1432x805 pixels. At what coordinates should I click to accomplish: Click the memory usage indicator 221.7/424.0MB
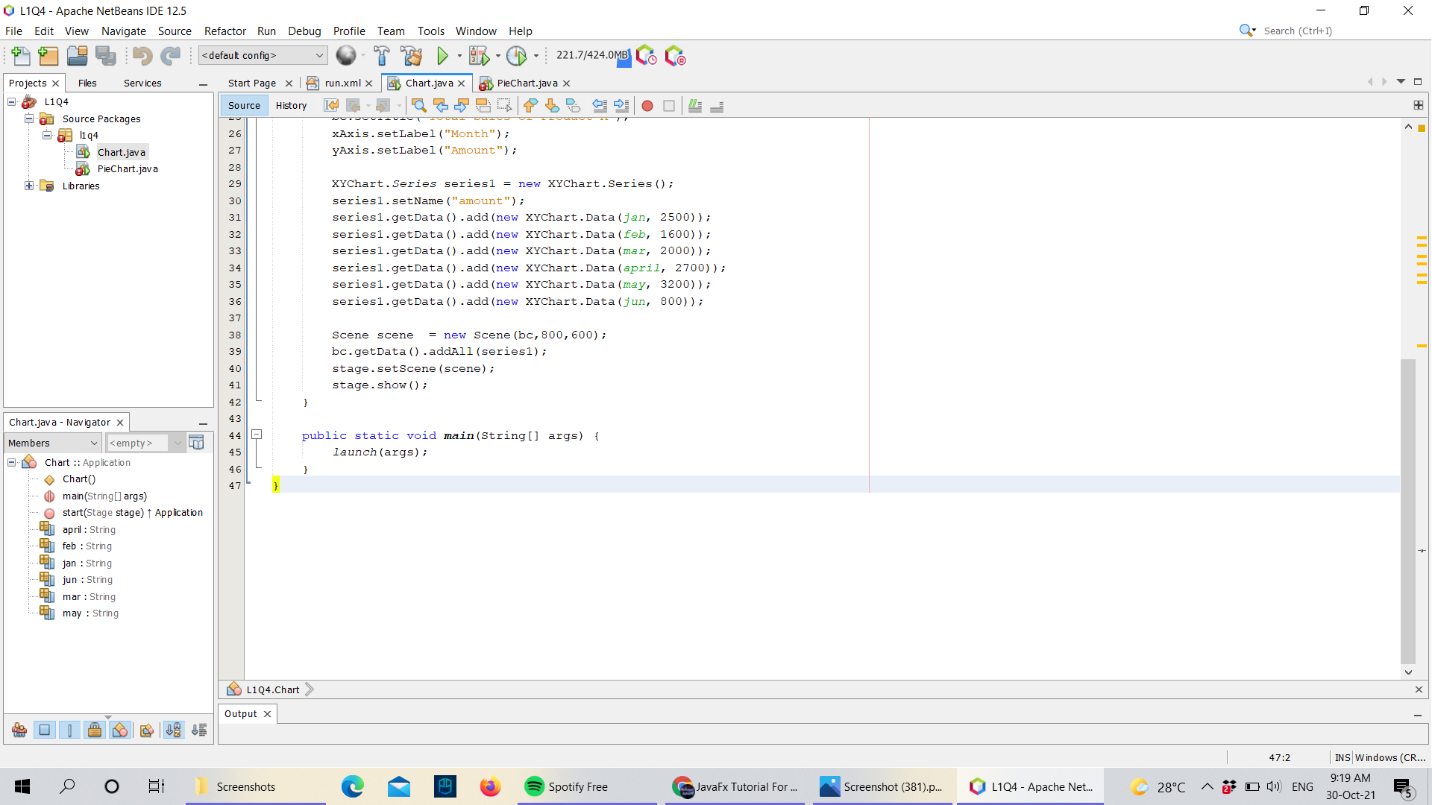coord(593,56)
